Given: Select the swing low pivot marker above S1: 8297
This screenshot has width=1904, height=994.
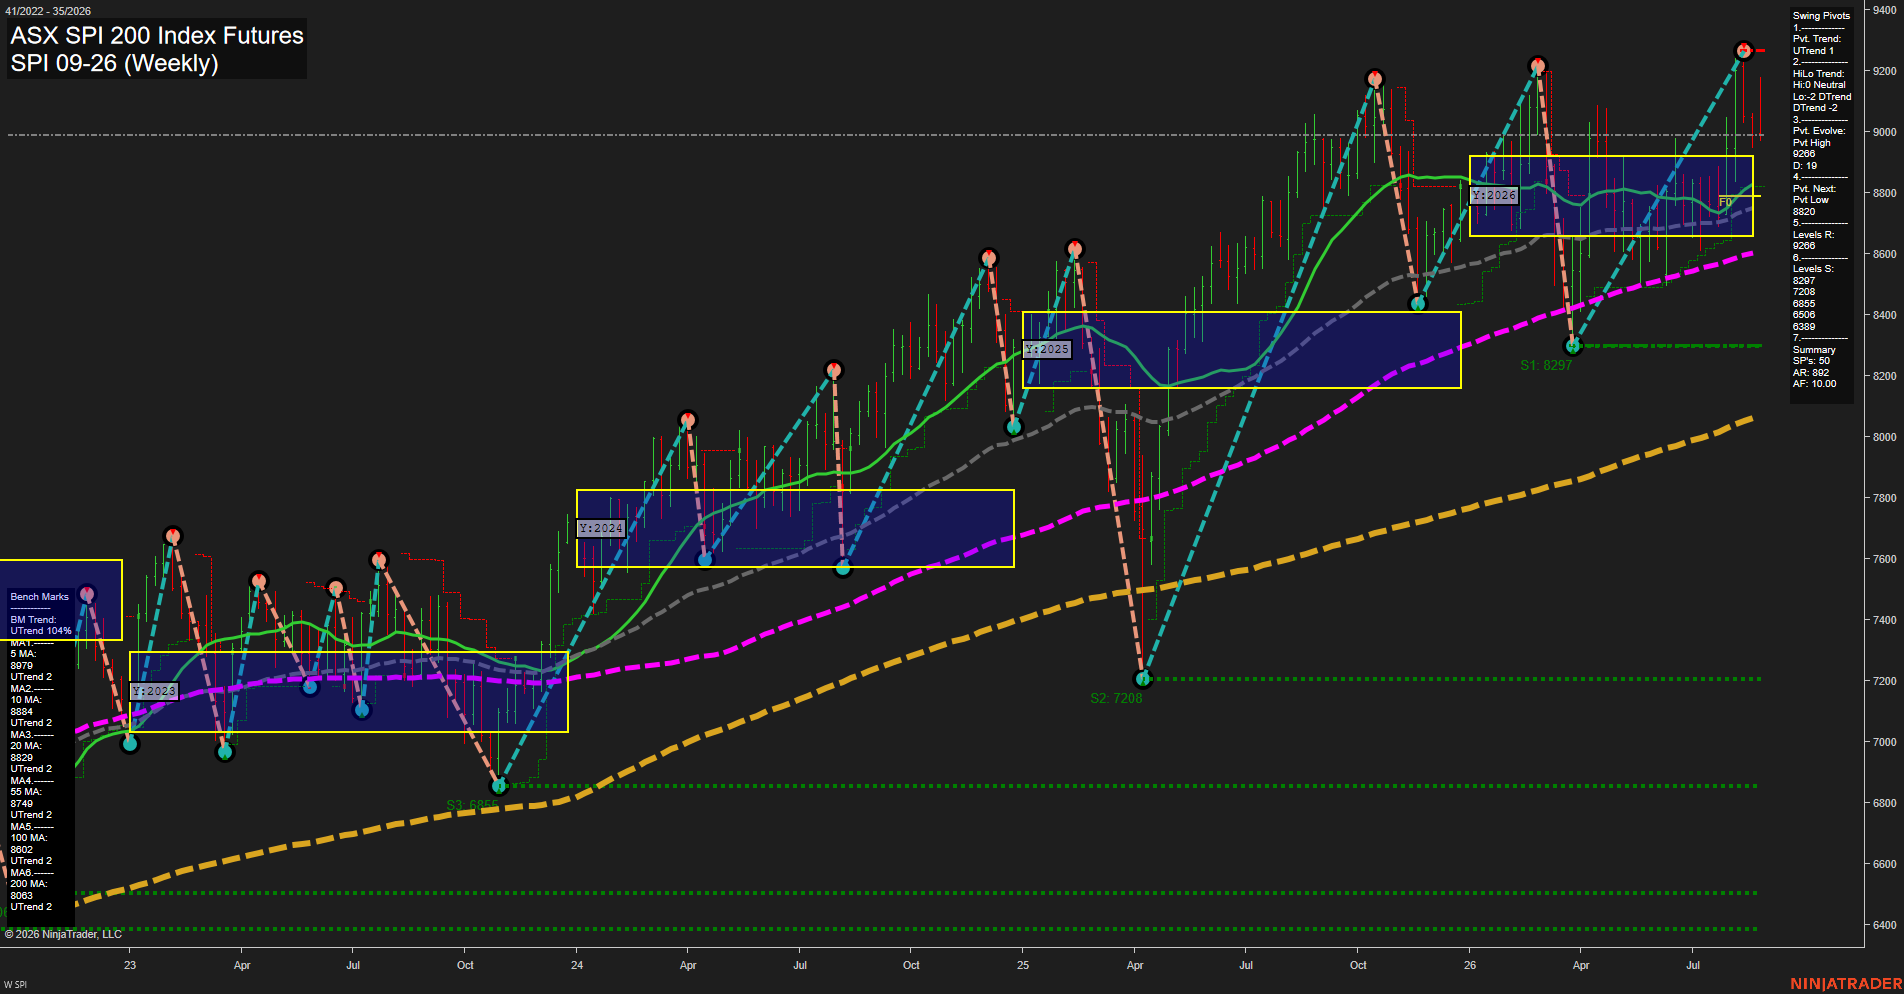Looking at the screenshot, I should click(x=1573, y=346).
